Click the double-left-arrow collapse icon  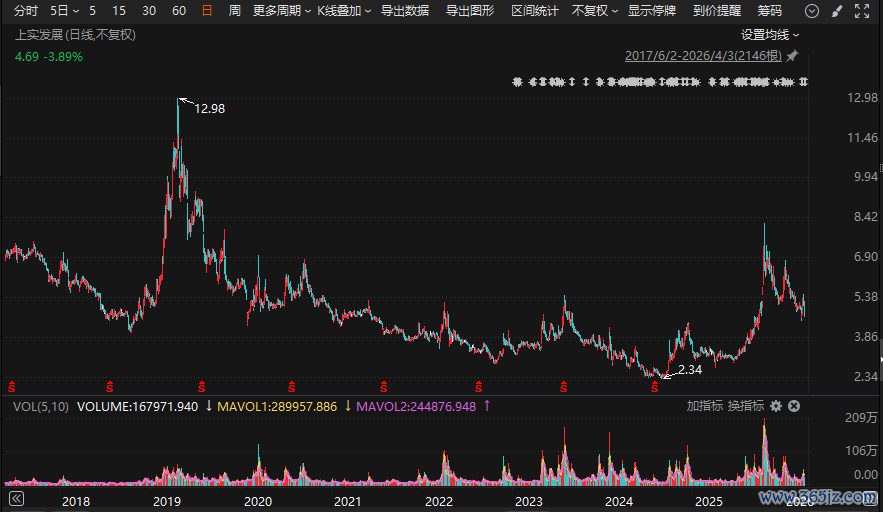coord(16,498)
